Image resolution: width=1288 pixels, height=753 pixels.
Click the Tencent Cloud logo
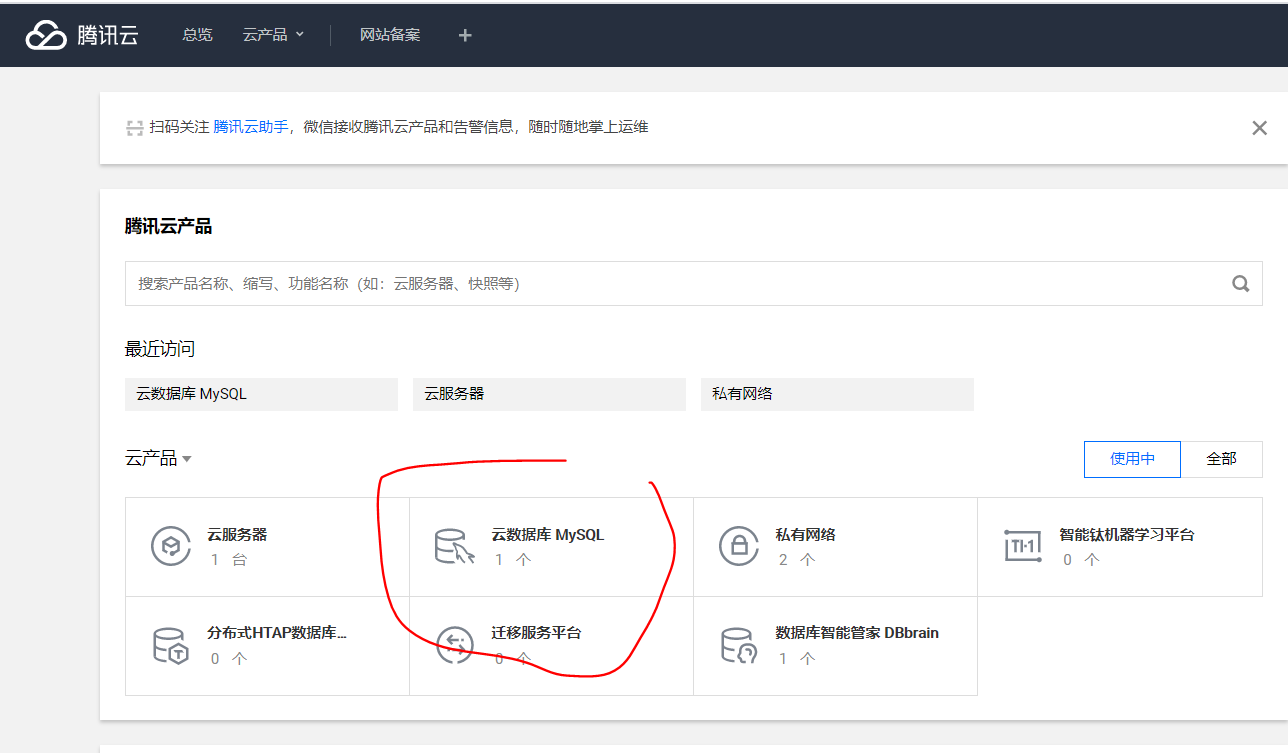pos(82,35)
